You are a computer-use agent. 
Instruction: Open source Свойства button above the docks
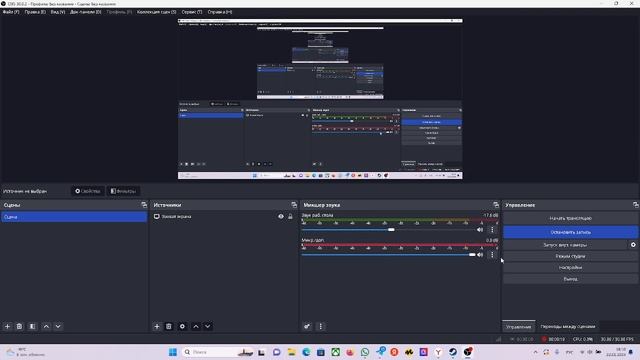tap(88, 191)
